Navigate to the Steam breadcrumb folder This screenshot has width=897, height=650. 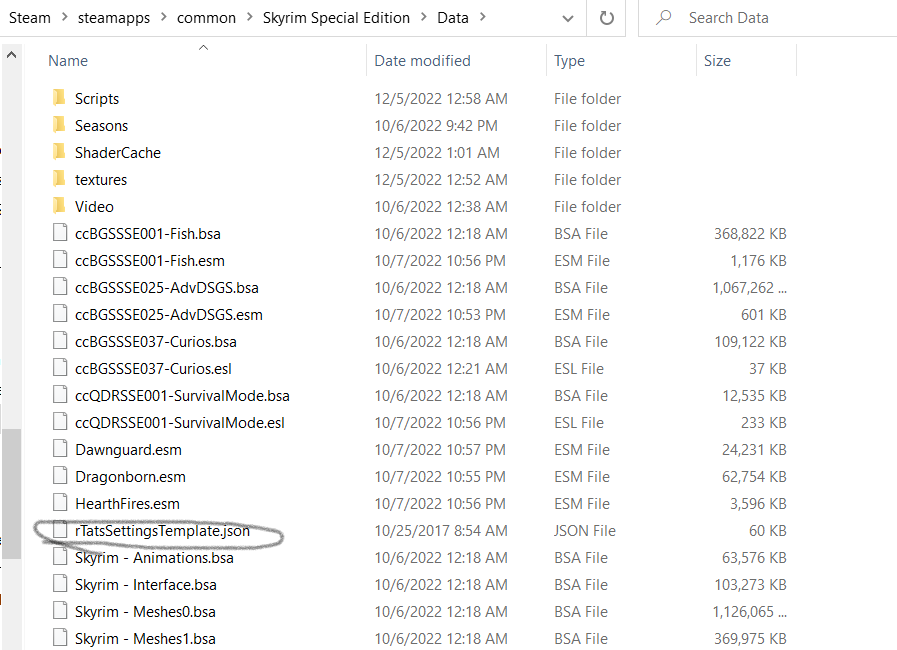coord(30,18)
